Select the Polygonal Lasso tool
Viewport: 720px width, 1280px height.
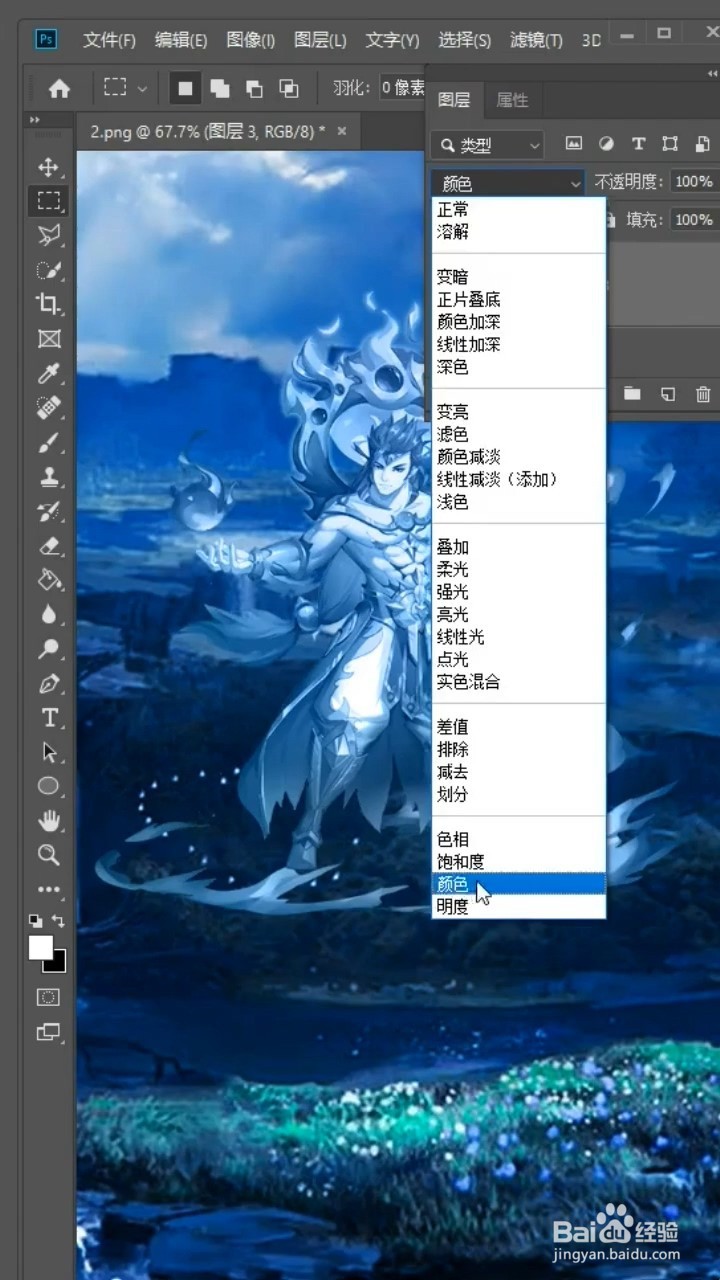[x=48, y=235]
